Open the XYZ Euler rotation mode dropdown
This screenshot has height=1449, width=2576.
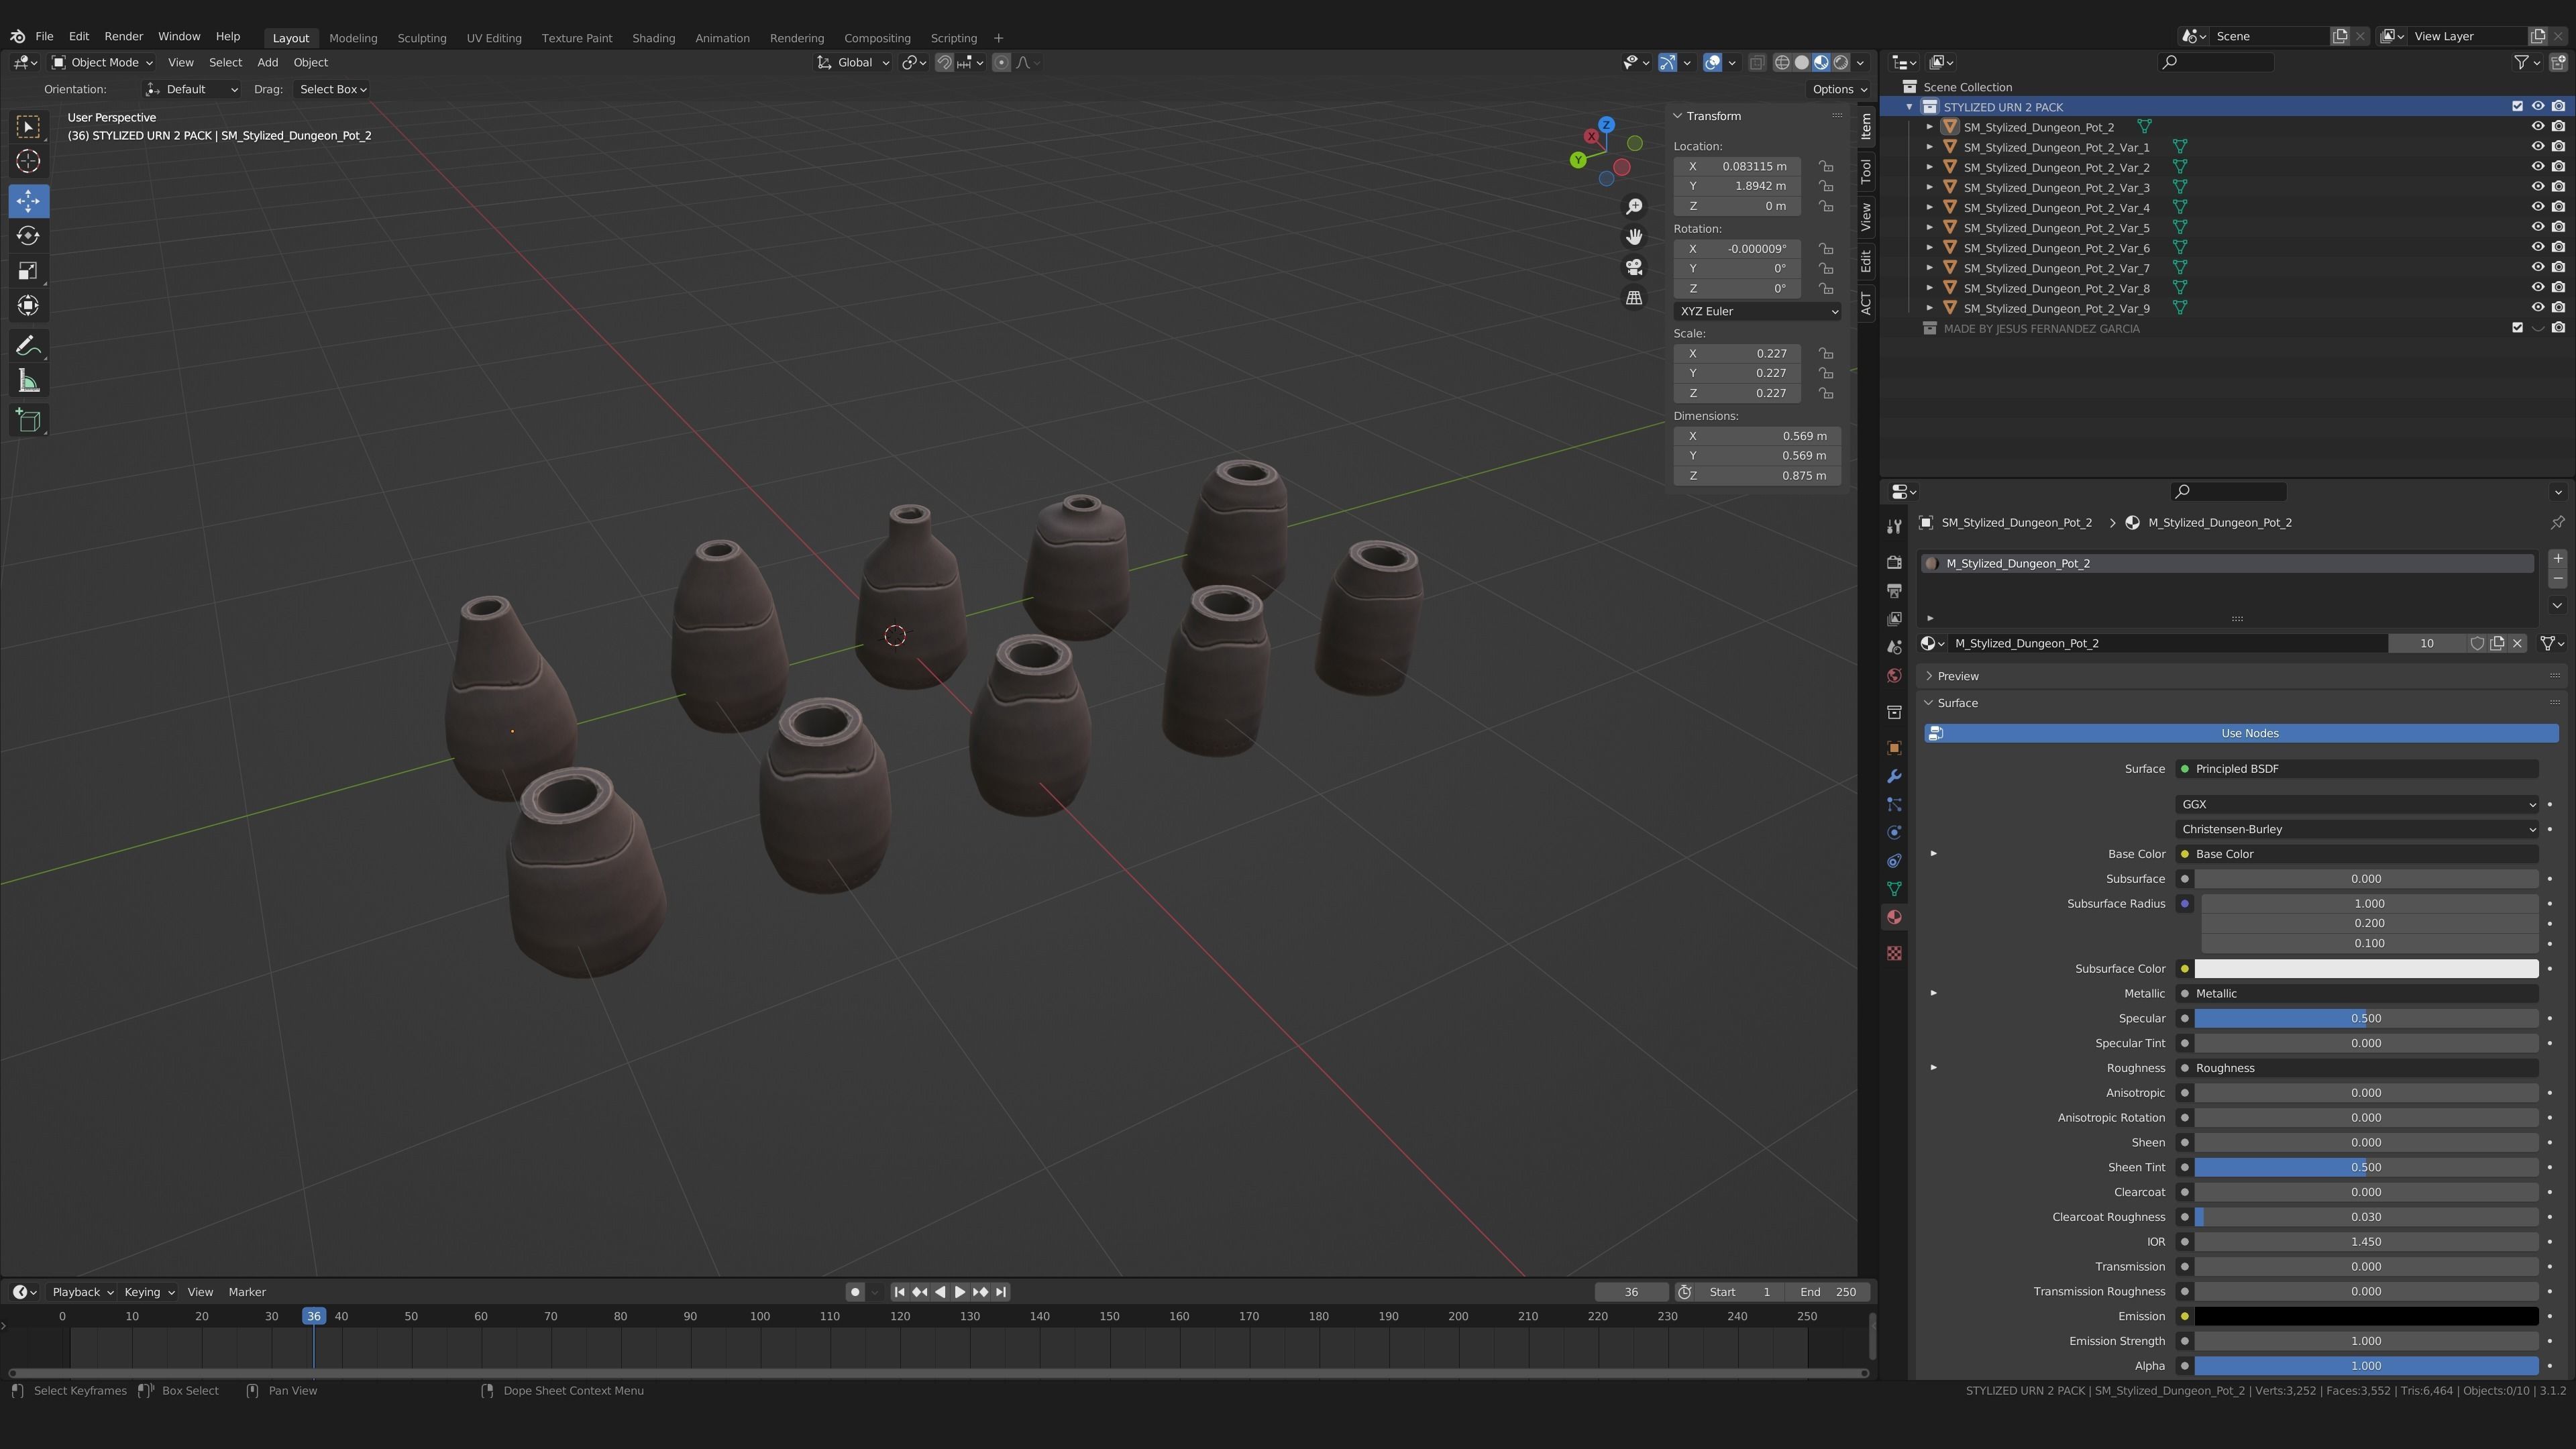coord(1757,311)
